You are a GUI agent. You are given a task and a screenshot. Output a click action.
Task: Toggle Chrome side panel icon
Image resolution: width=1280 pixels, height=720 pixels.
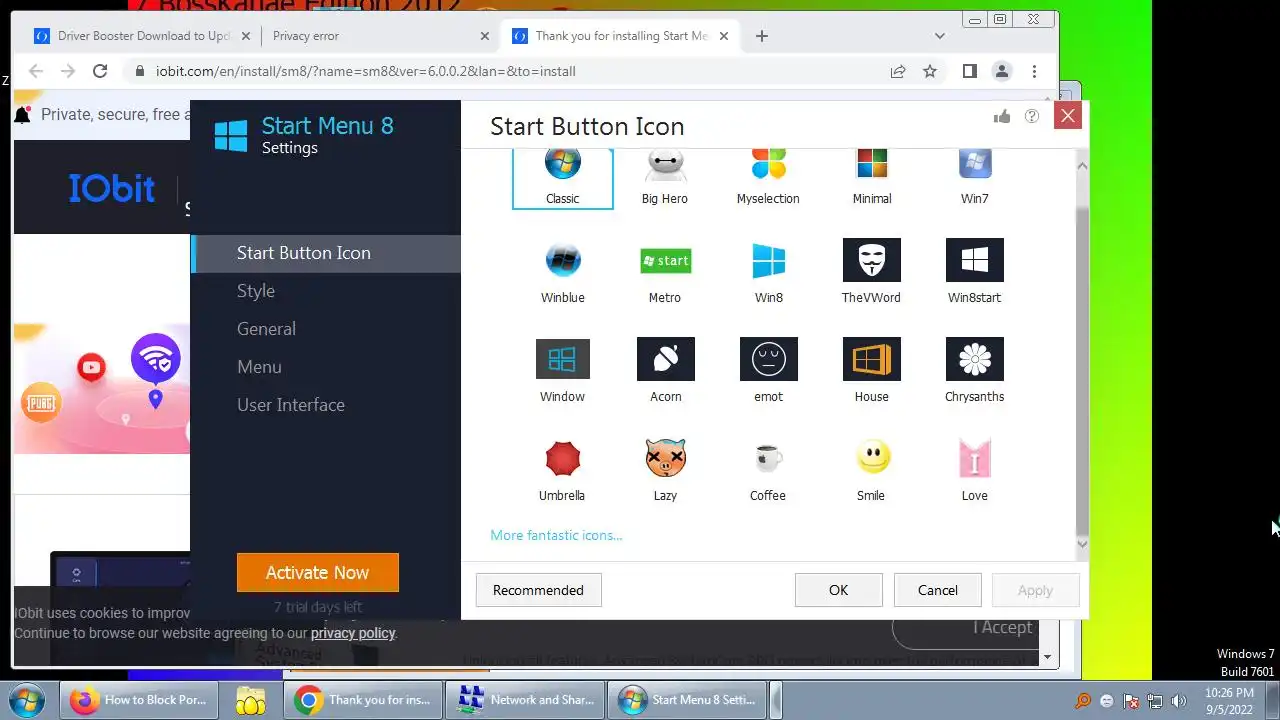pyautogui.click(x=969, y=71)
